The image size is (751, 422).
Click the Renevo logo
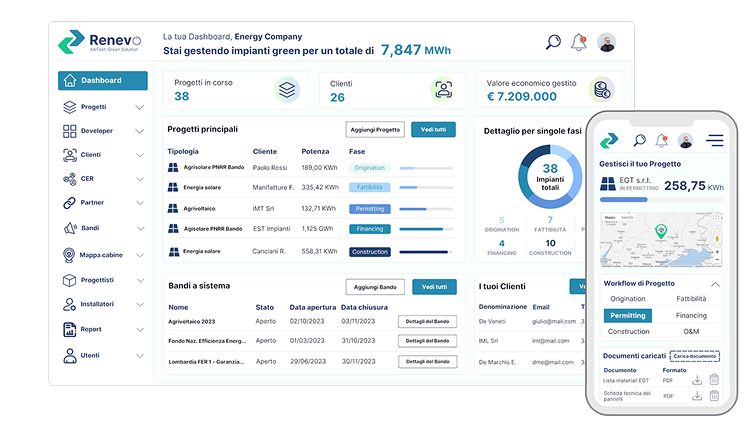(x=100, y=42)
